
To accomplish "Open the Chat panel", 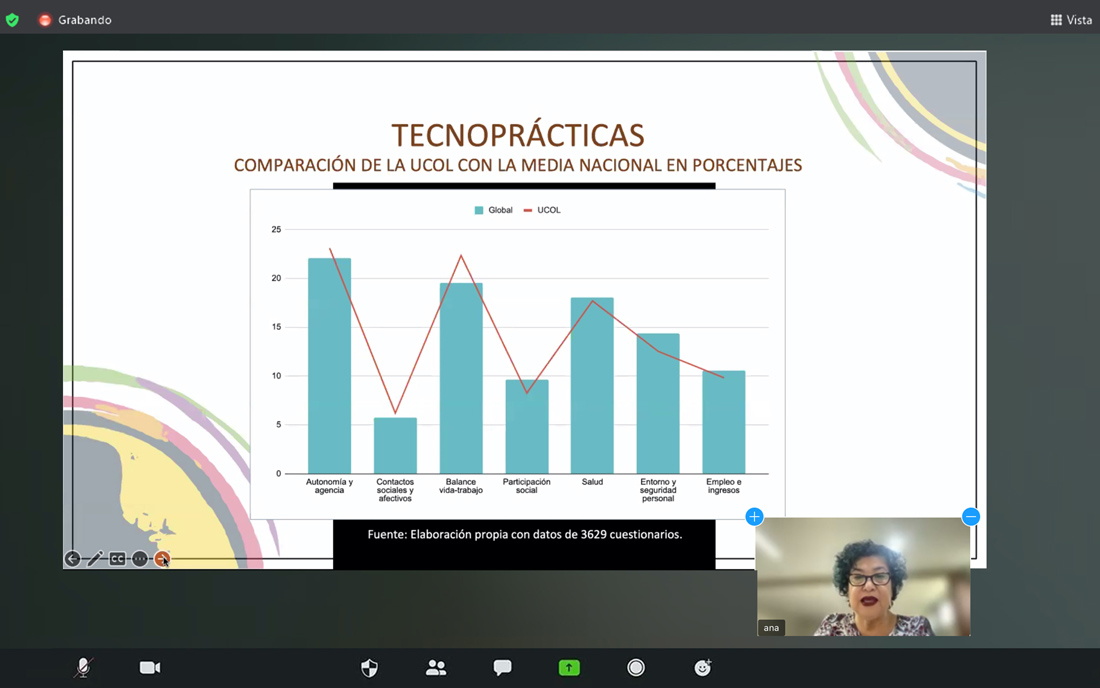I will pyautogui.click(x=502, y=668).
